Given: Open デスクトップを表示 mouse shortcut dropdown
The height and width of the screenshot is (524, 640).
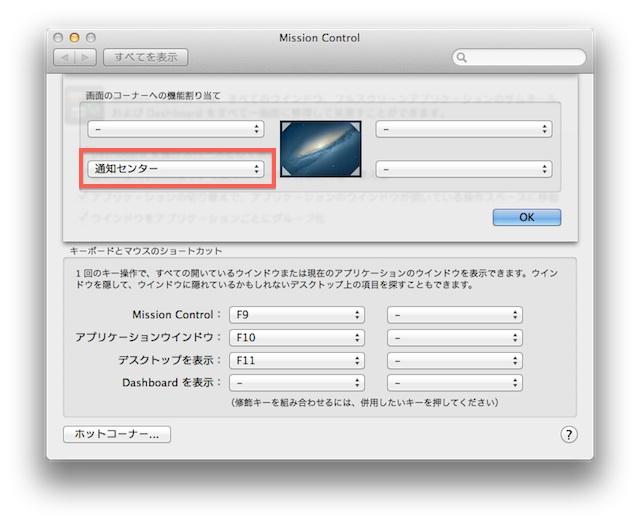Looking at the screenshot, I should pyautogui.click(x=455, y=360).
